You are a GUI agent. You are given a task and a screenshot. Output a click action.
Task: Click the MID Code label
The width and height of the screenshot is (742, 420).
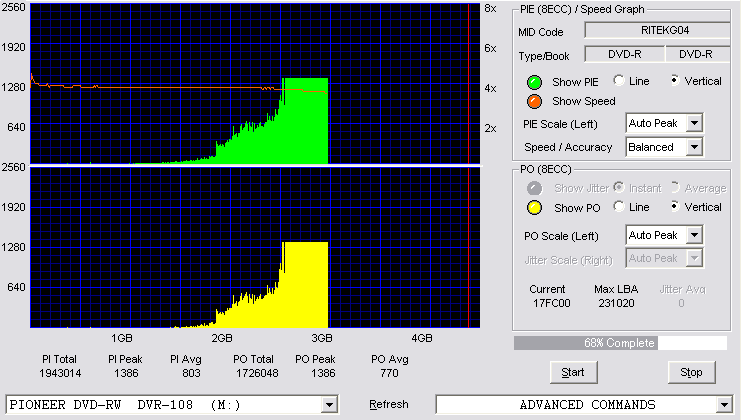click(x=540, y=32)
